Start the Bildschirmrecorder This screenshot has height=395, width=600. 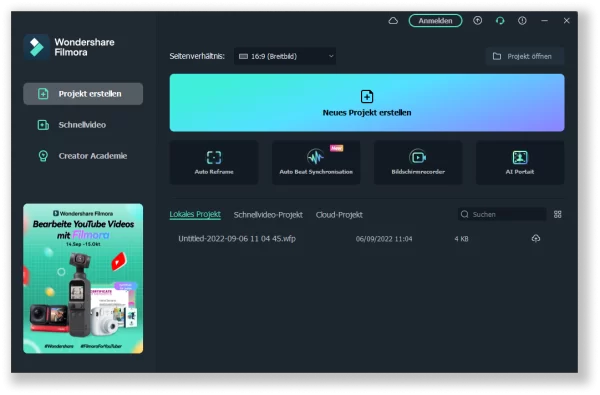pyautogui.click(x=418, y=163)
